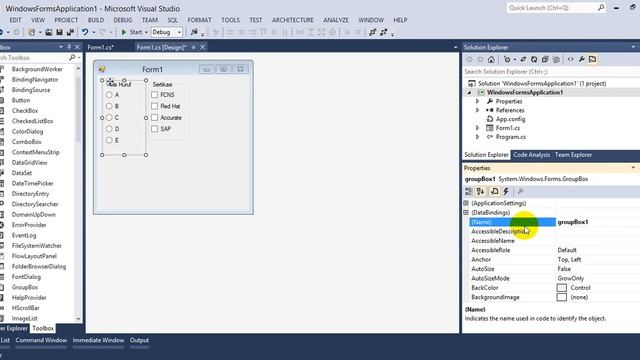Click the New Project toolbar icon
Screen dimensions: 640x360
(x=31, y=32)
